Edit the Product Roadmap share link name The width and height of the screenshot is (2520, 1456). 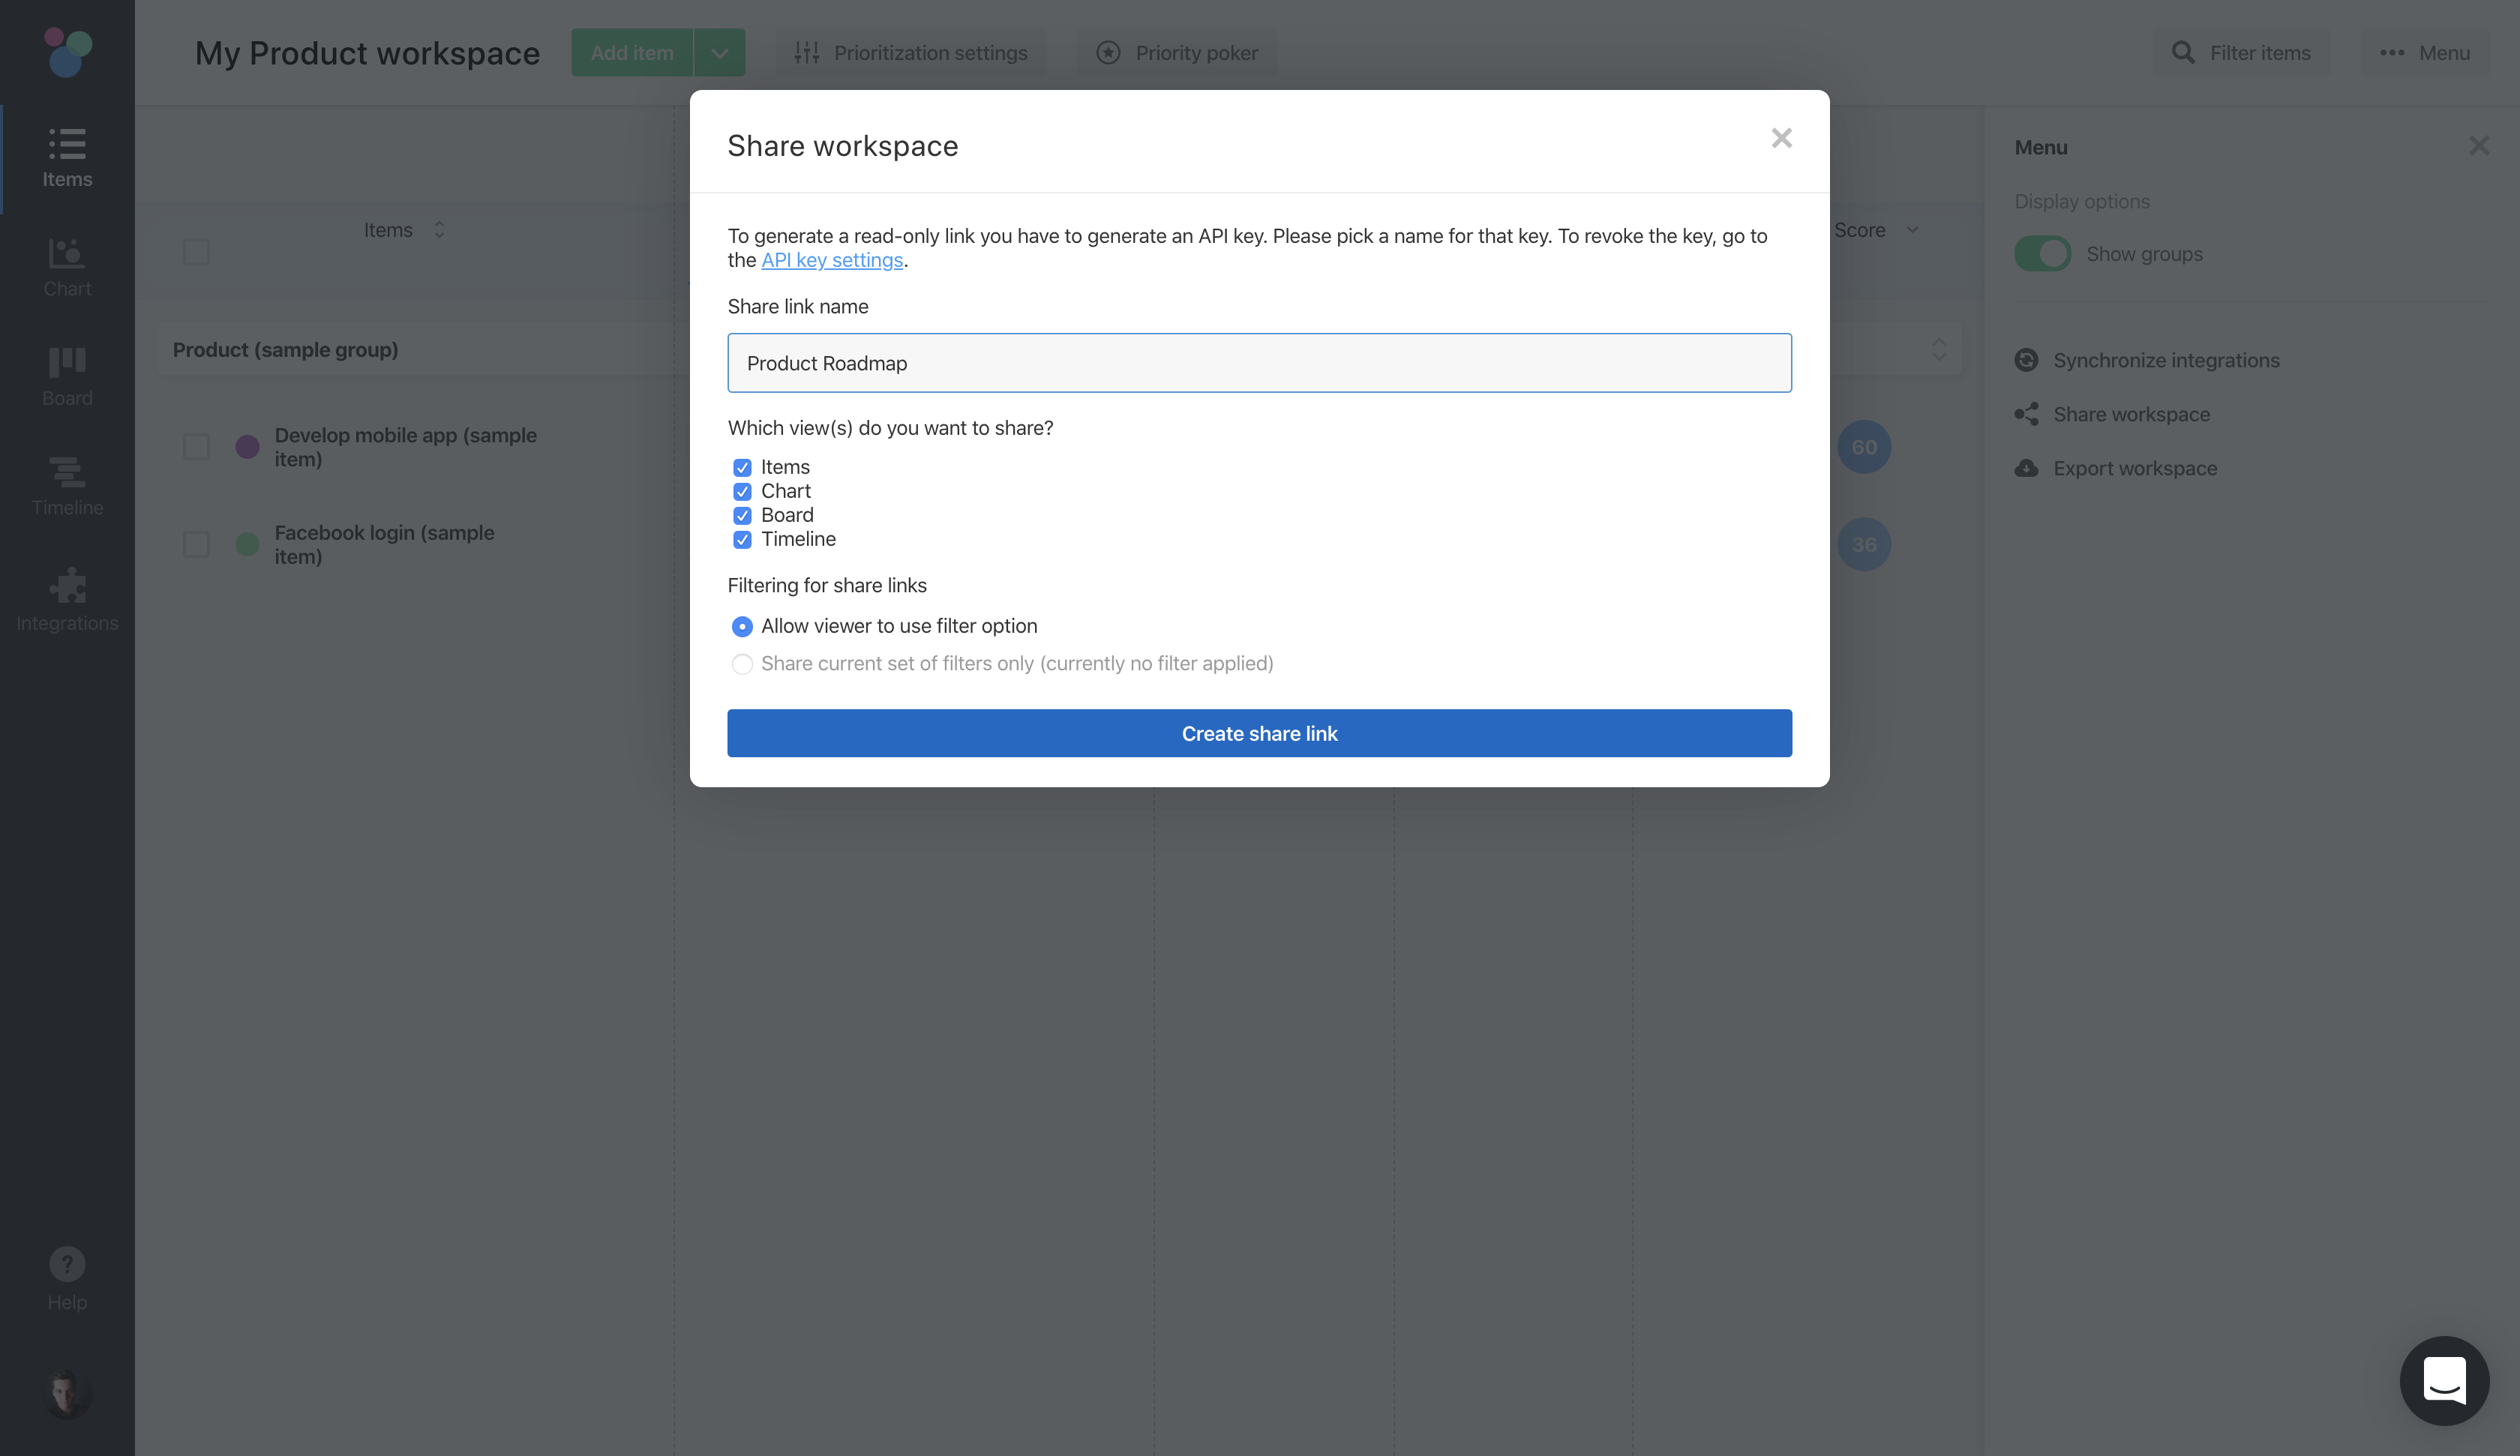tap(1259, 362)
